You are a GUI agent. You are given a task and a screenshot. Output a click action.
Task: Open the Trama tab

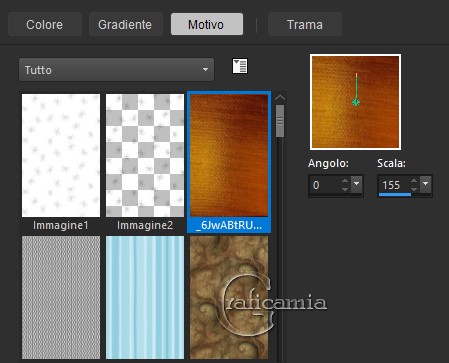(305, 24)
